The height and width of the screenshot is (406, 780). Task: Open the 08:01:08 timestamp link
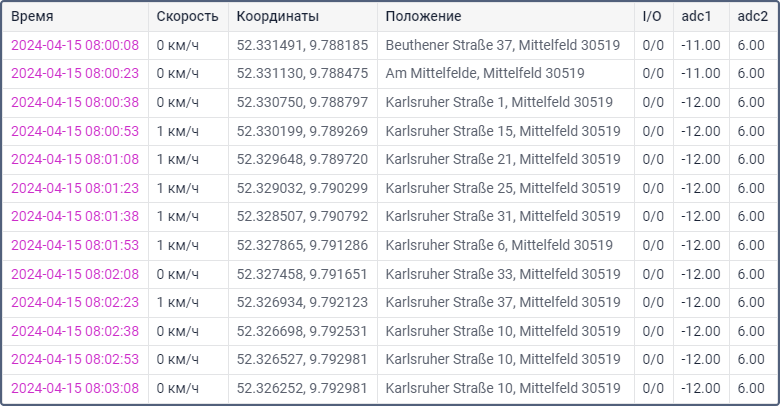(75, 159)
